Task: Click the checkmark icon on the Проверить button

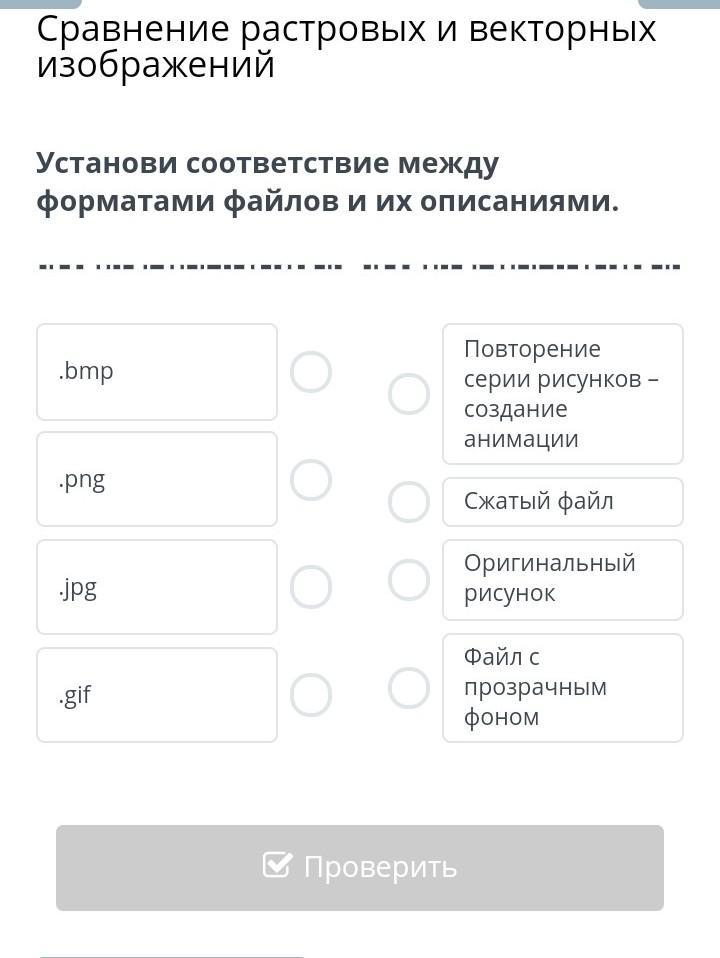Action: point(277,865)
